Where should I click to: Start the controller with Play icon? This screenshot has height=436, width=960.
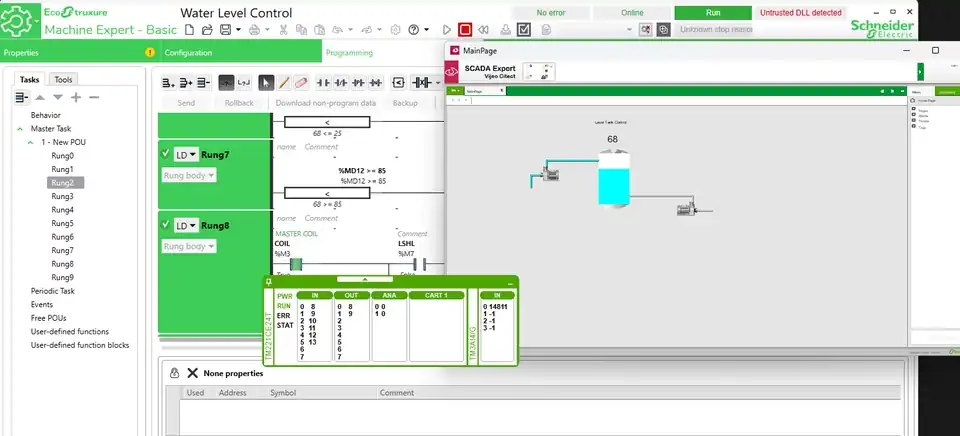tap(447, 29)
